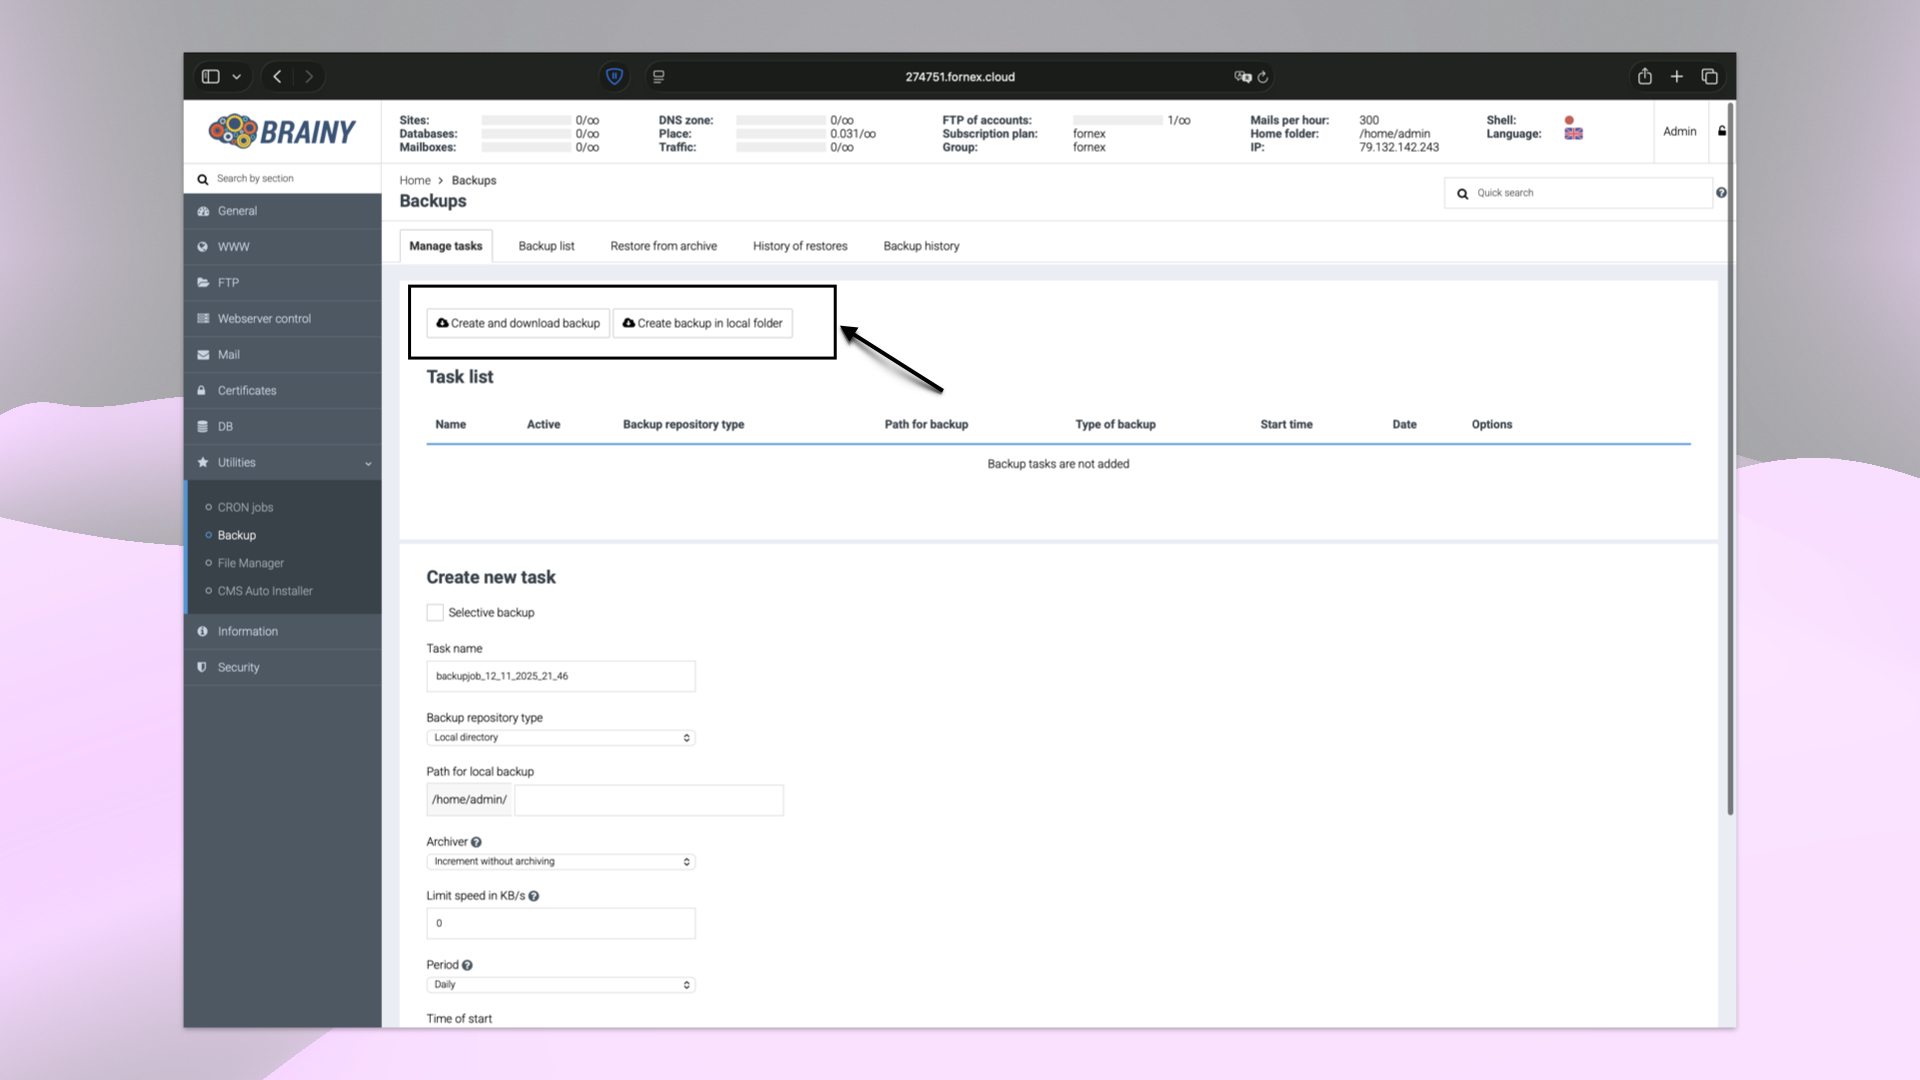The width and height of the screenshot is (1920, 1080).
Task: Toggle the unlocked padlock near Admin
Action: click(x=1721, y=131)
